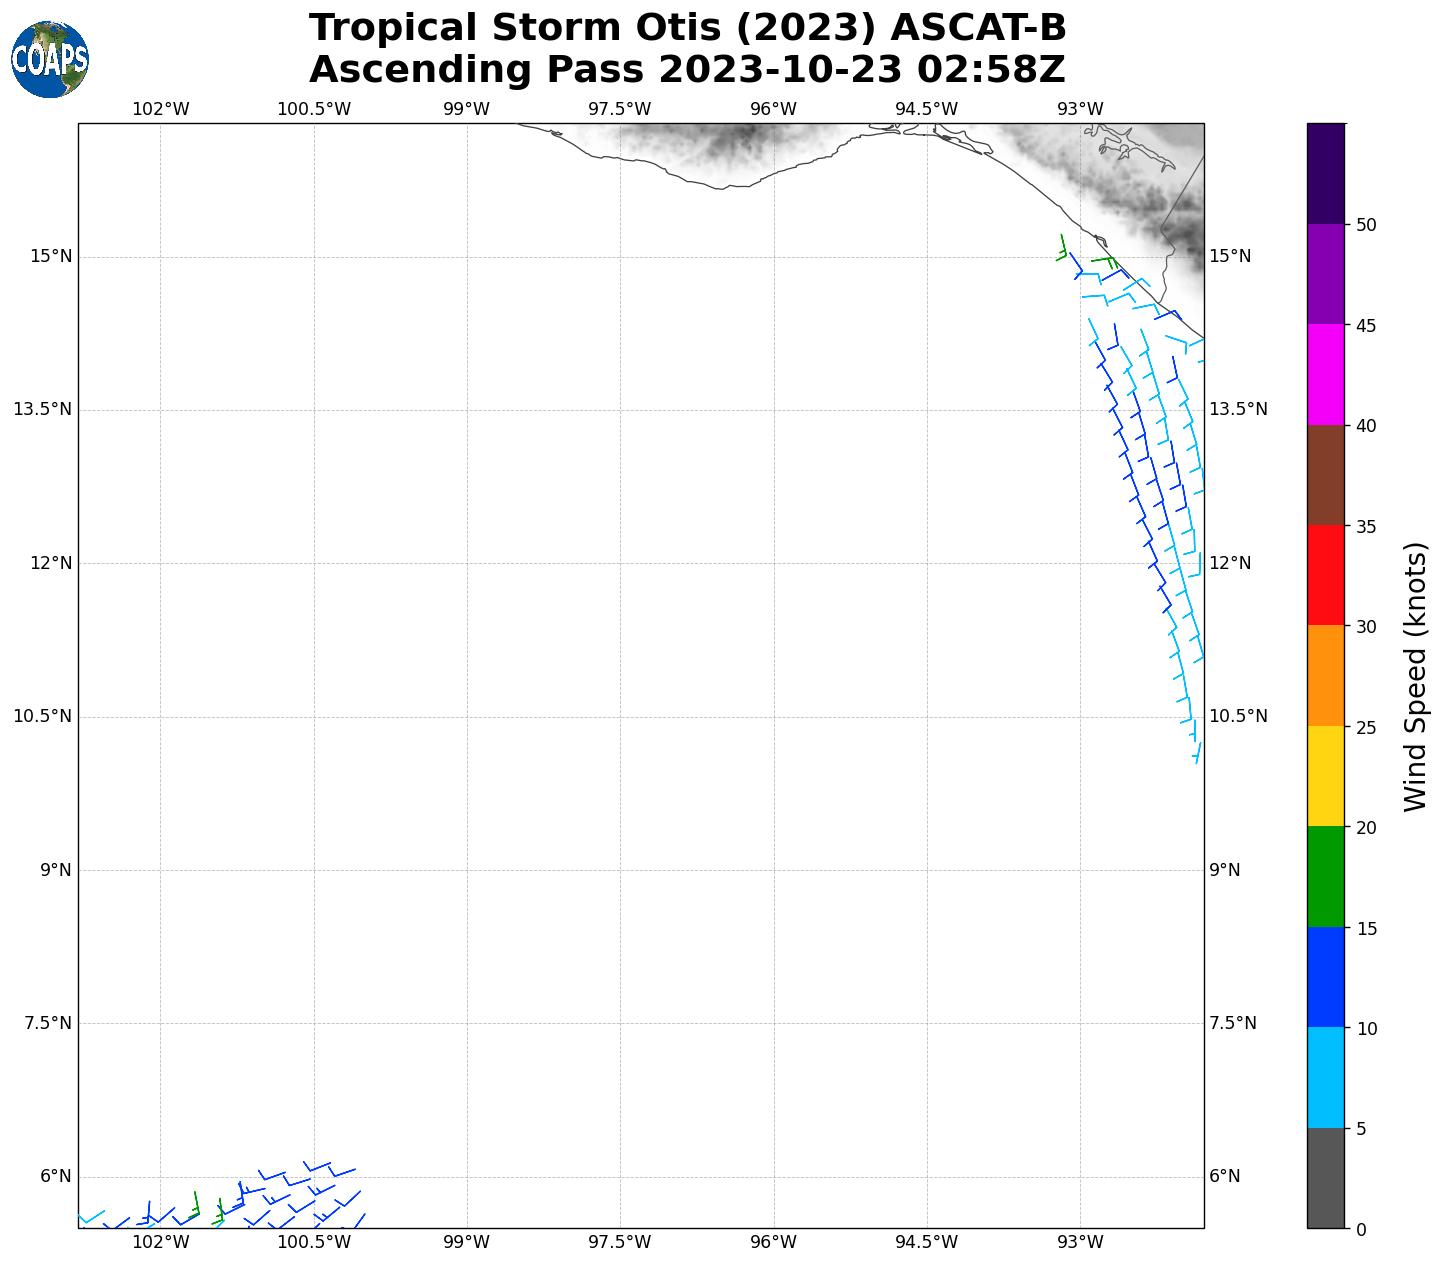Screen dimensions: 1444x1264
Task: Click the COAPS globe logo
Action: click(50, 60)
